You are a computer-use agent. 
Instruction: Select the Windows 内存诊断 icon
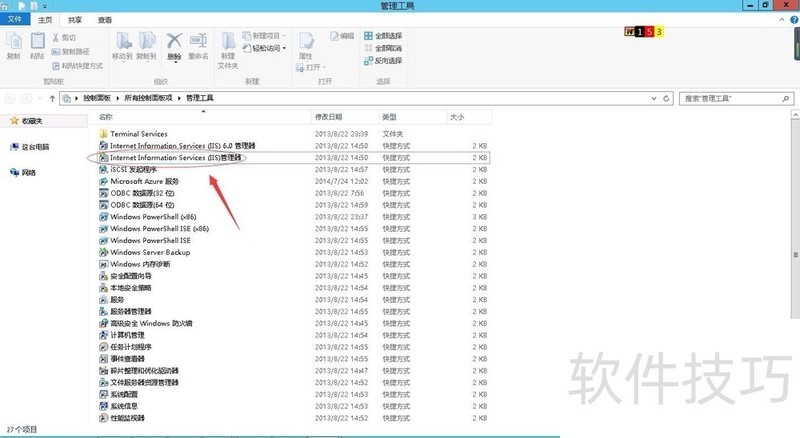pyautogui.click(x=103, y=264)
